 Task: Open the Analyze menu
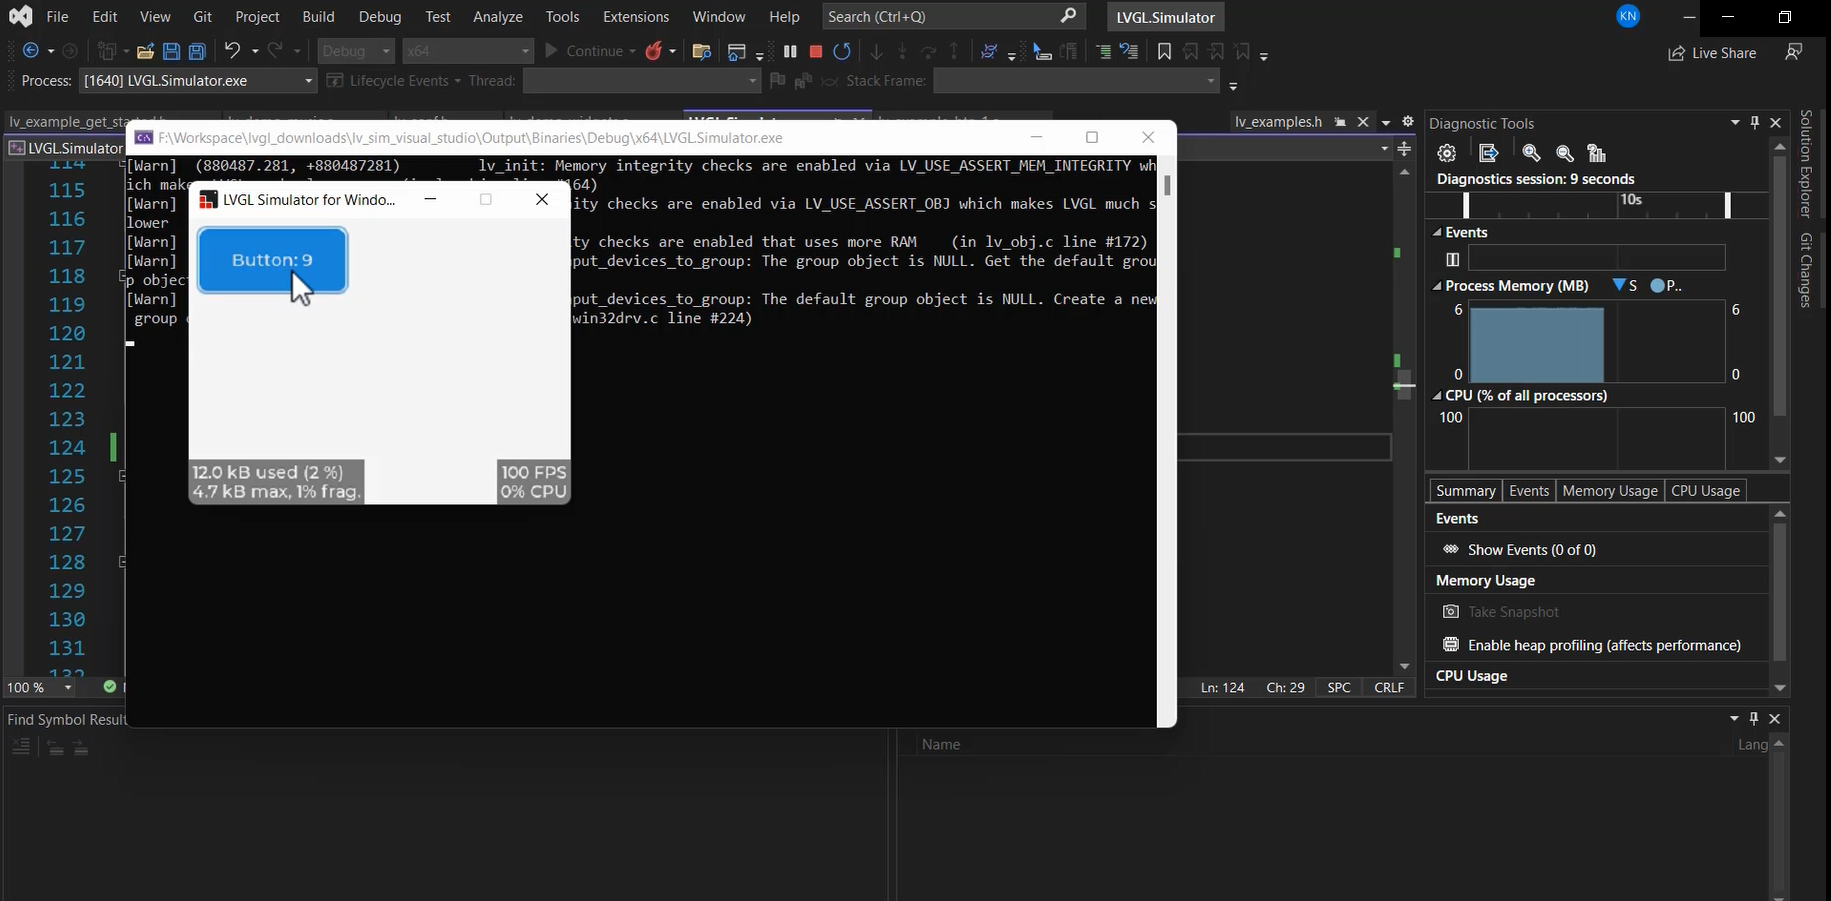498,17
